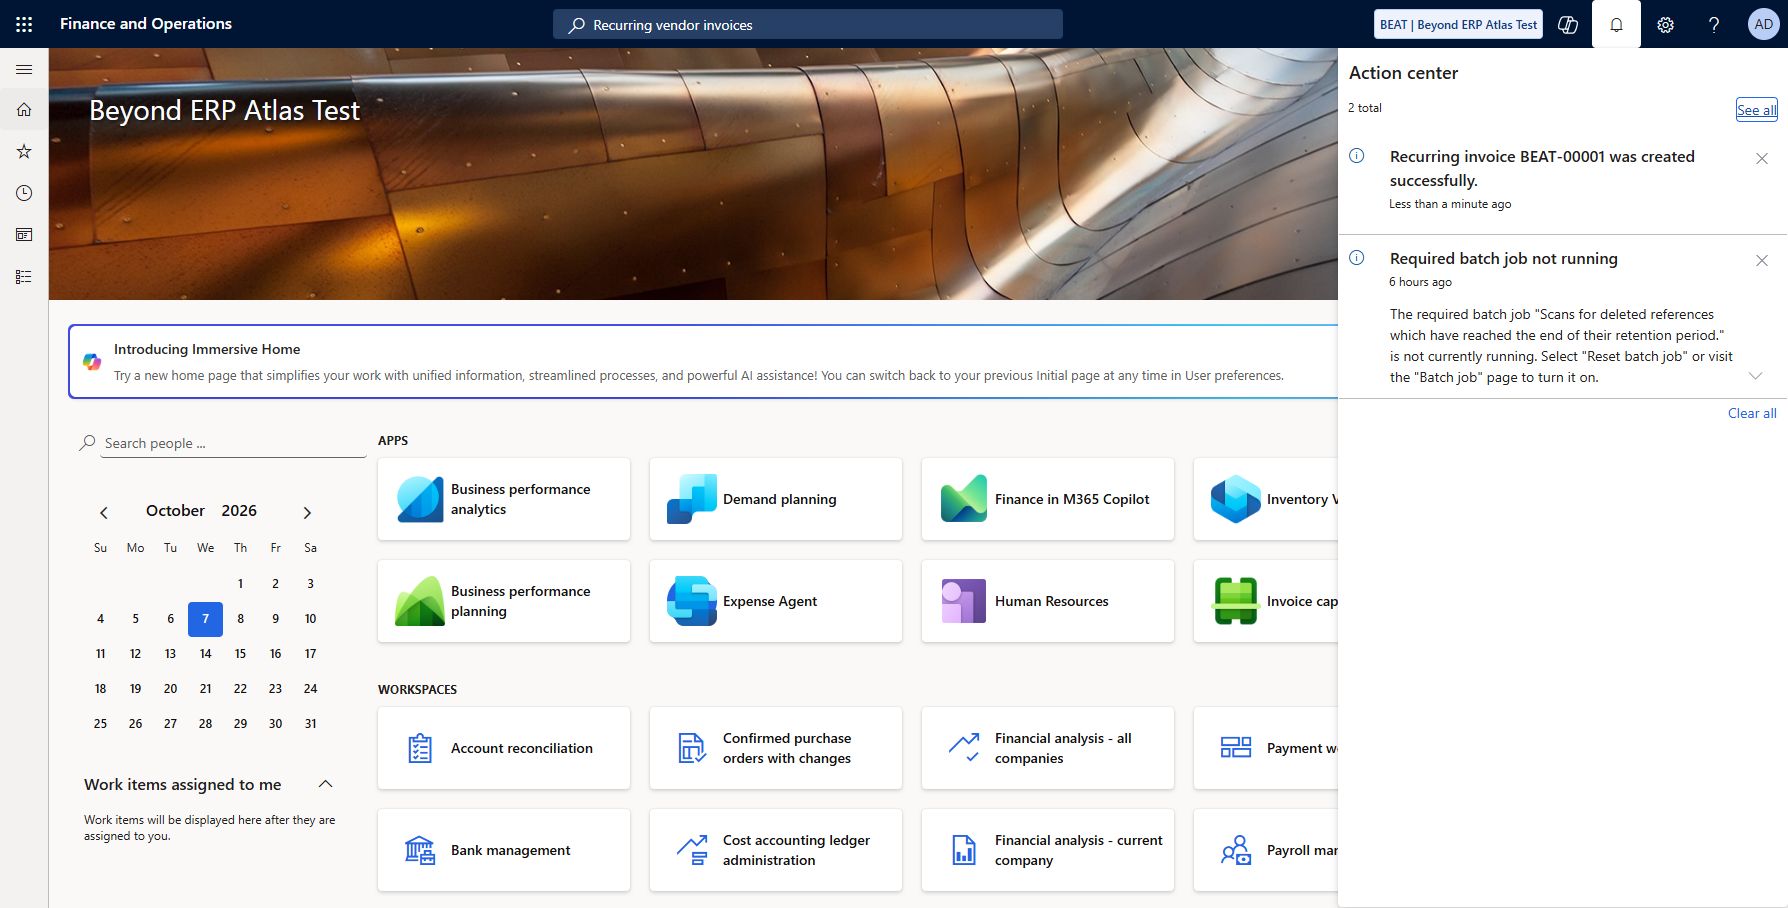Launch the Demand planning app

click(776, 499)
